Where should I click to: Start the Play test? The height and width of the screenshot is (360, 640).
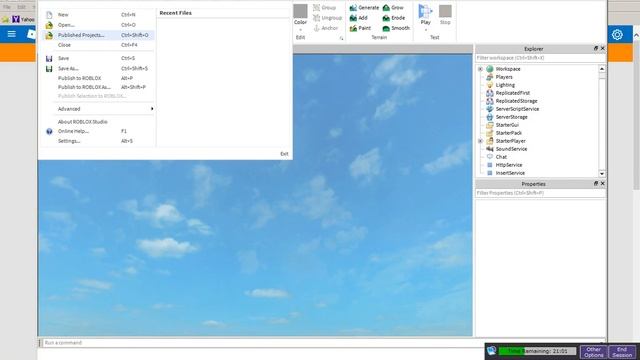(x=425, y=14)
